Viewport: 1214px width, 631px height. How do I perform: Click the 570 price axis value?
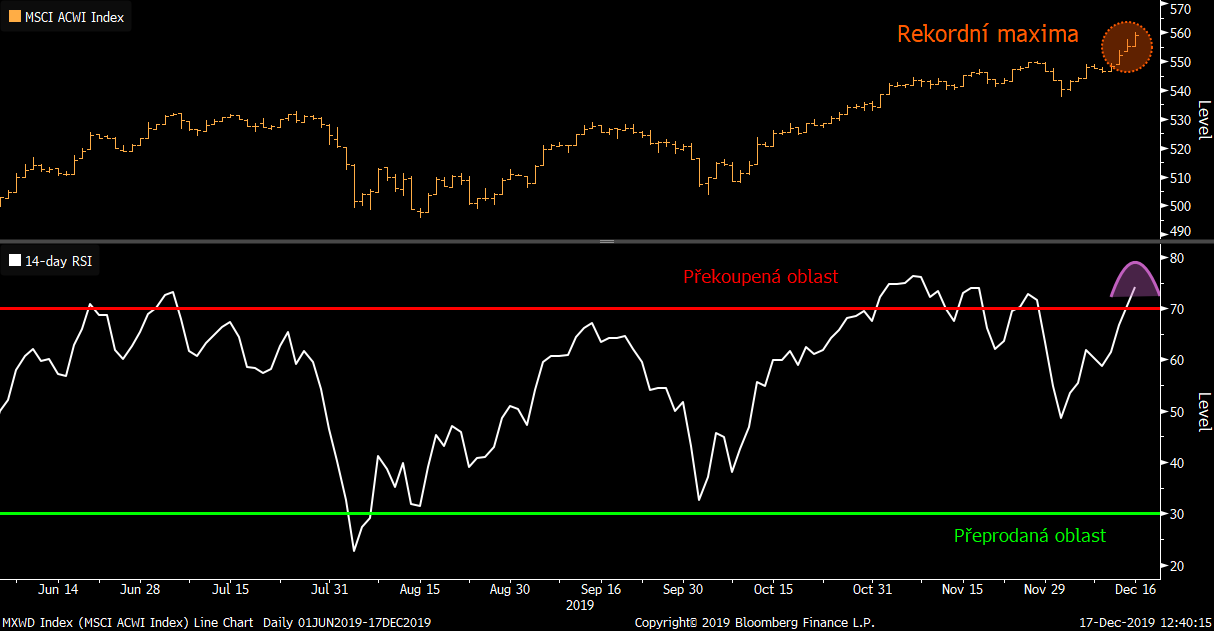(1178, 9)
